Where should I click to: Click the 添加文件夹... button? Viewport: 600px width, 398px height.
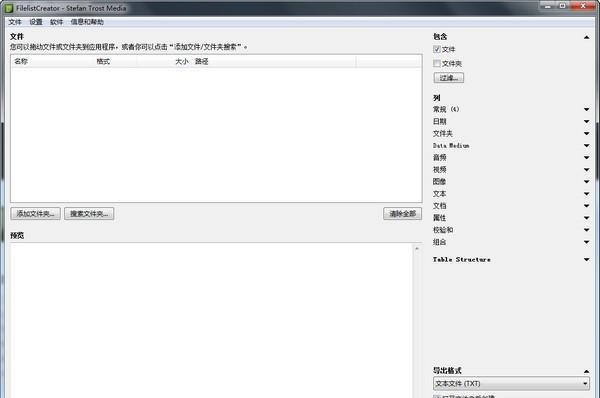coord(35,214)
